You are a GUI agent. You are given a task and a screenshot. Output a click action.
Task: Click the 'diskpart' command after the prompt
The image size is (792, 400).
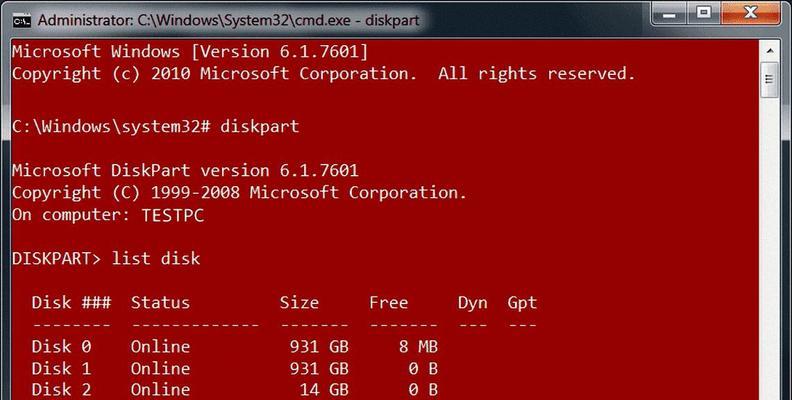click(x=260, y=126)
